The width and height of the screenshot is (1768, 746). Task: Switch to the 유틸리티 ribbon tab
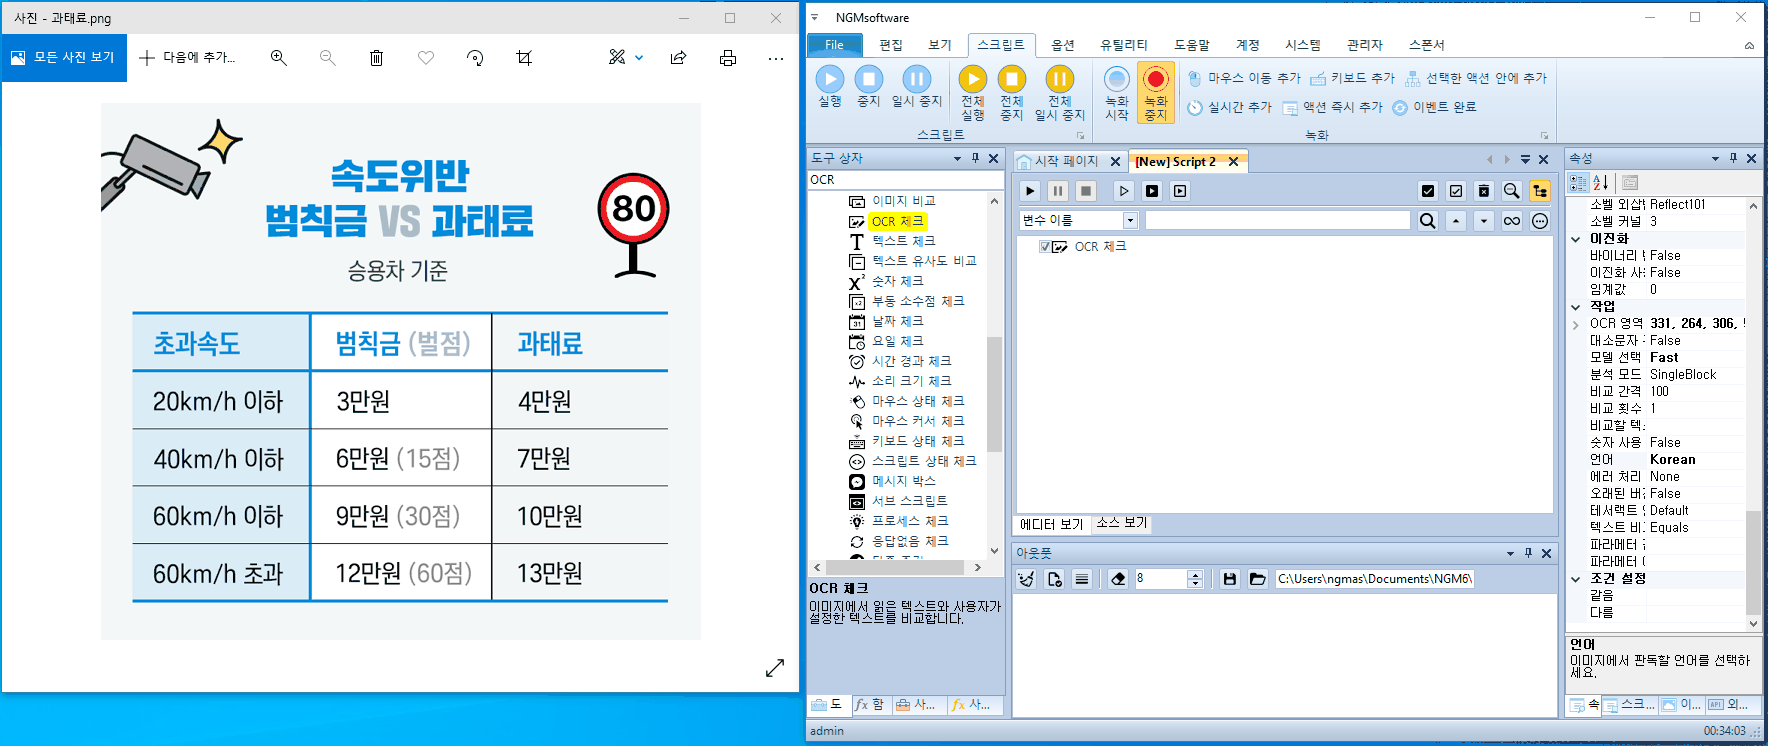[1124, 45]
